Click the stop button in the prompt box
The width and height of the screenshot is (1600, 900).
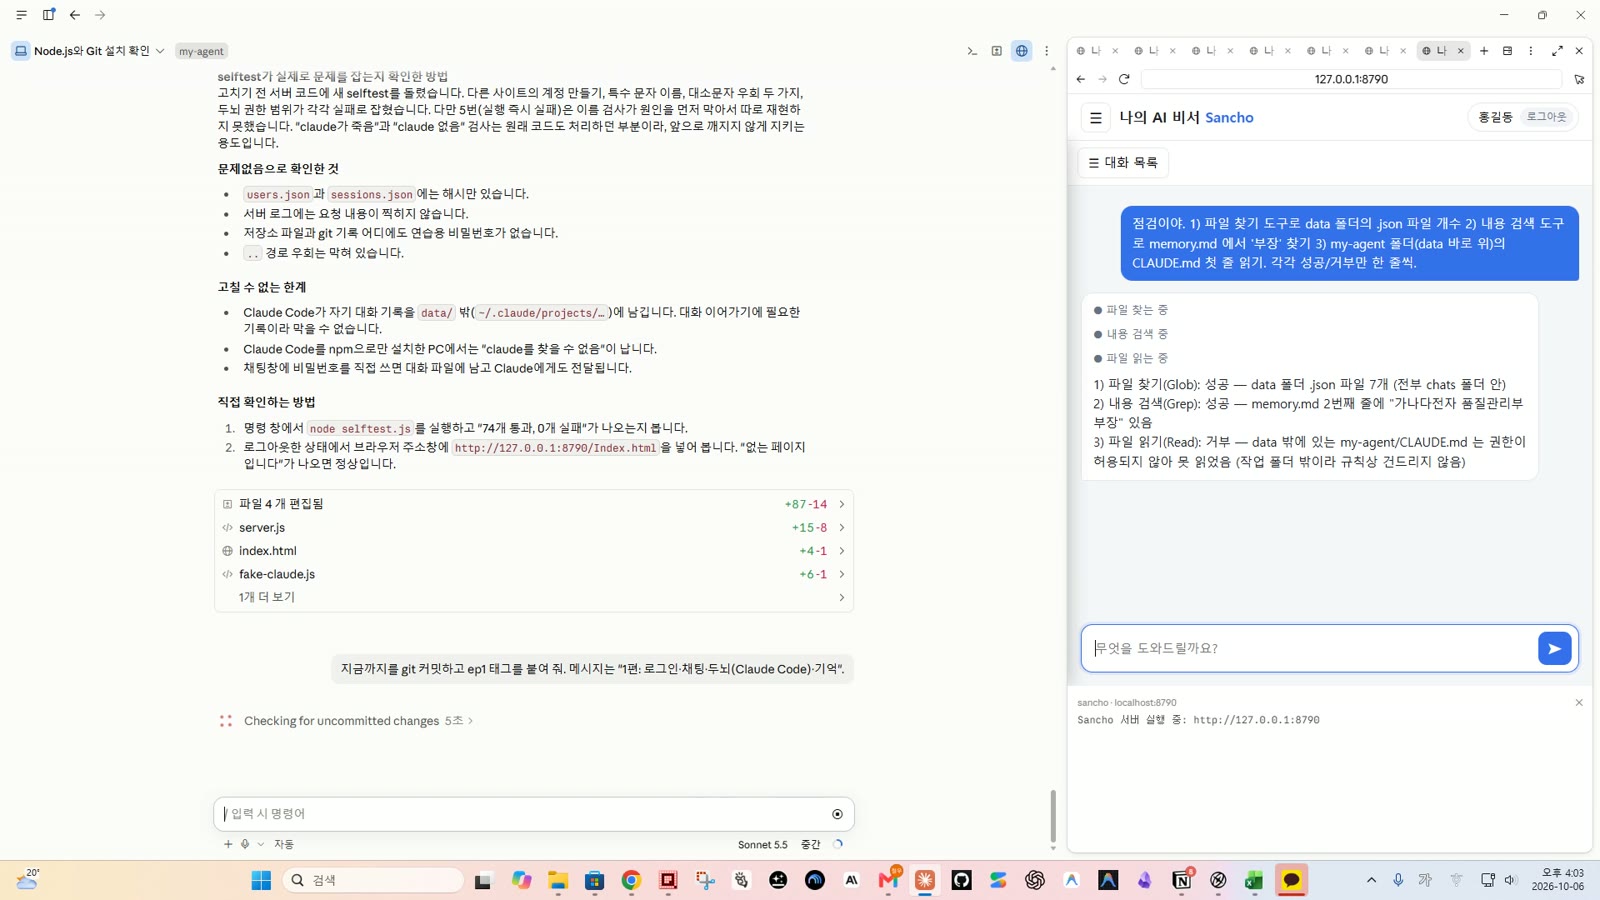tap(837, 814)
